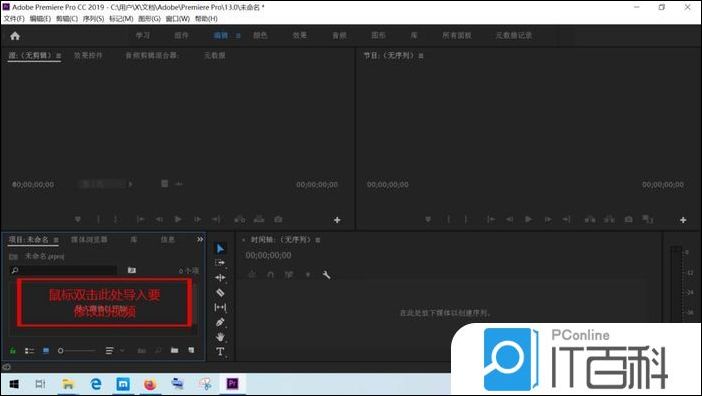Image resolution: width=702 pixels, height=396 pixels.
Task: Add marker in Source monitor
Action: [78, 219]
